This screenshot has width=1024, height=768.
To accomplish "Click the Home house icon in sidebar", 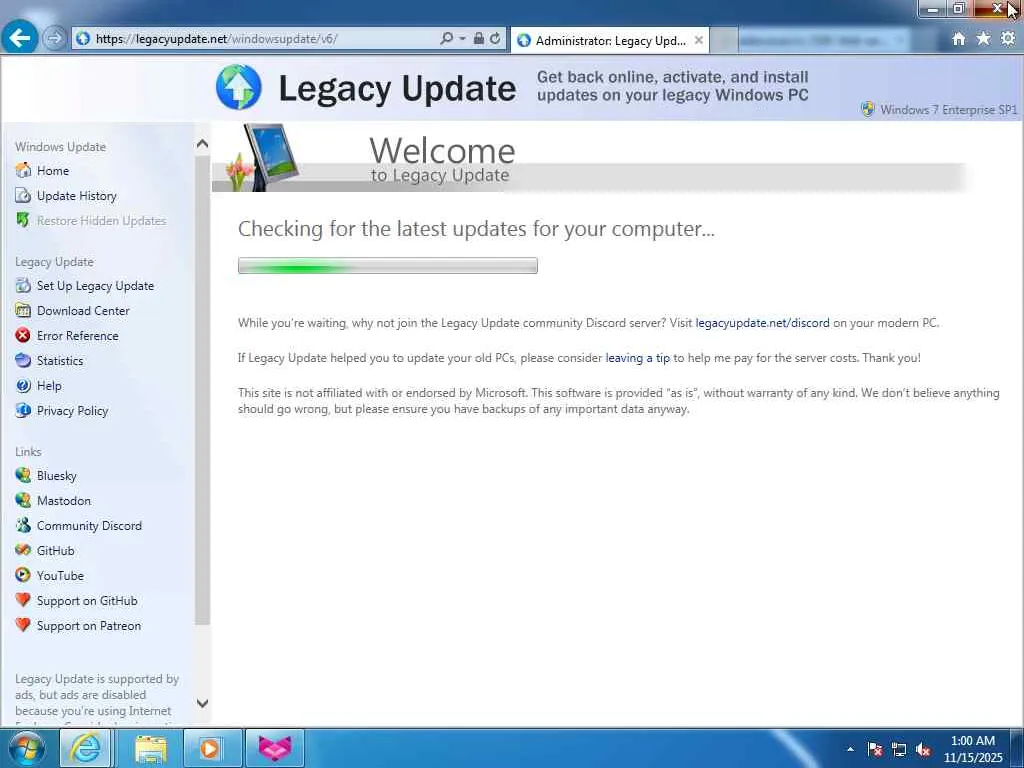I will click(x=23, y=170).
